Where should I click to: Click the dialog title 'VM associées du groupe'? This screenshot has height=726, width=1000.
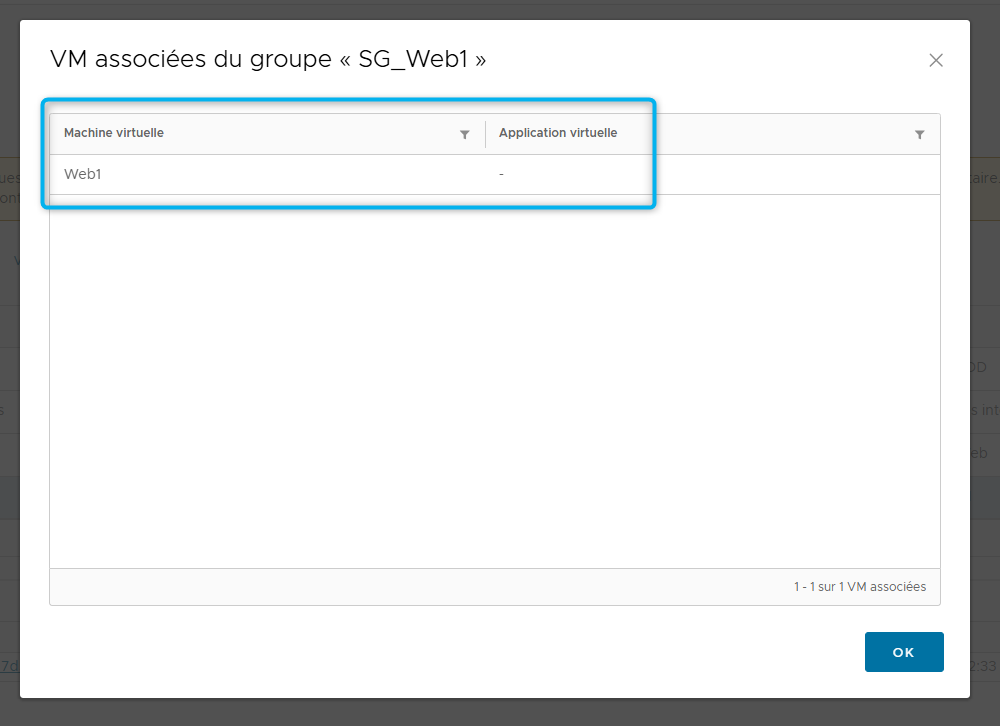pyautogui.click(x=190, y=60)
